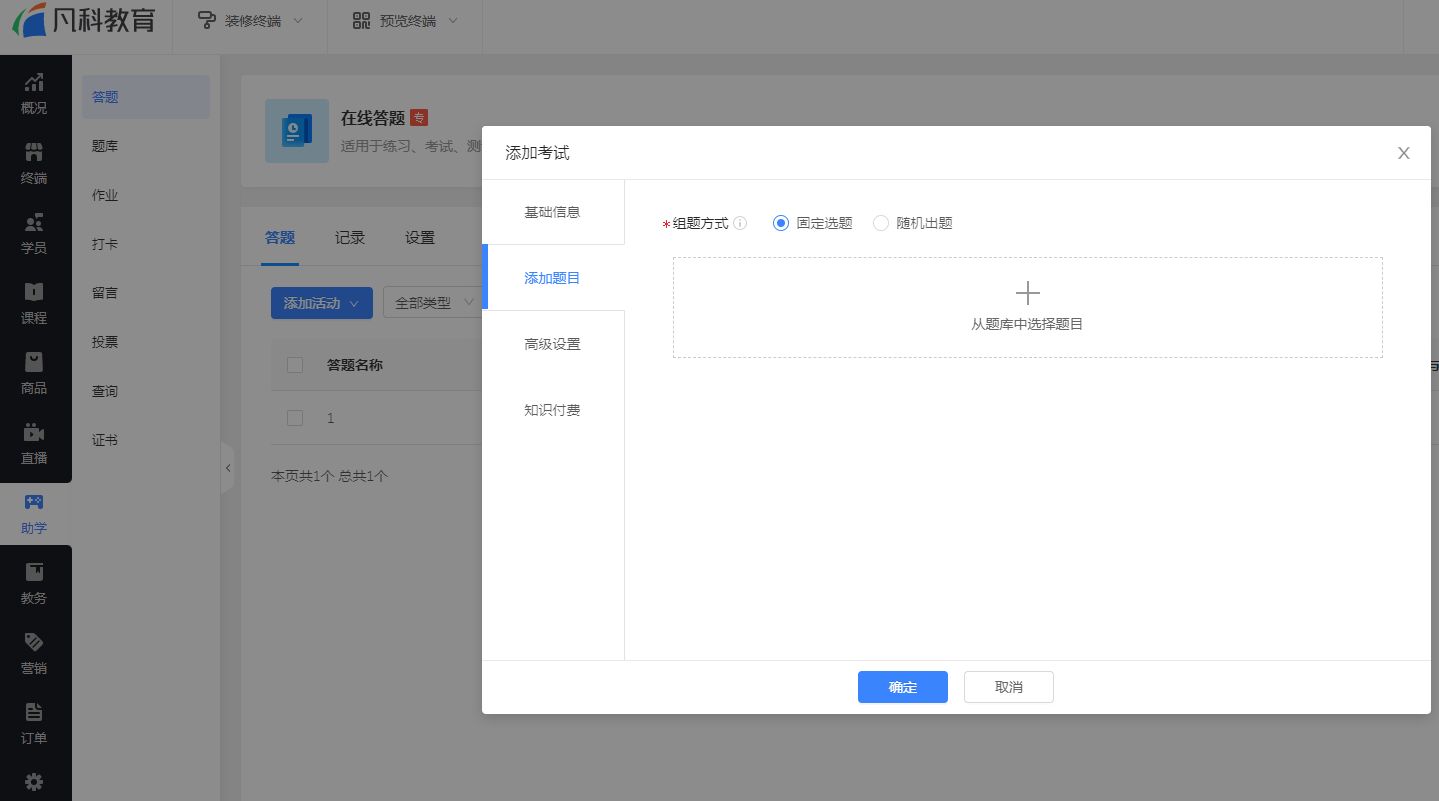Viewport: 1439px width, 801px height.
Task: Open the 全部类型 filter dropdown
Action: pos(434,303)
